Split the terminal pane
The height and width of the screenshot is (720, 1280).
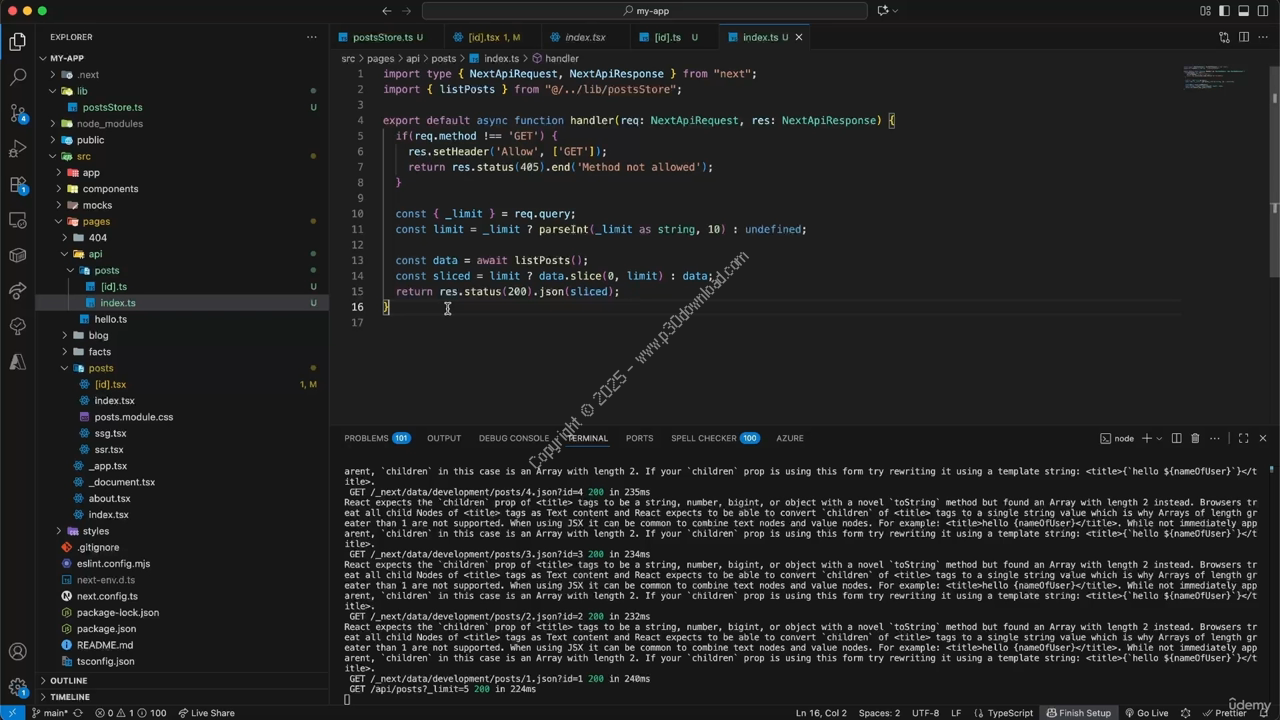[x=1177, y=438]
